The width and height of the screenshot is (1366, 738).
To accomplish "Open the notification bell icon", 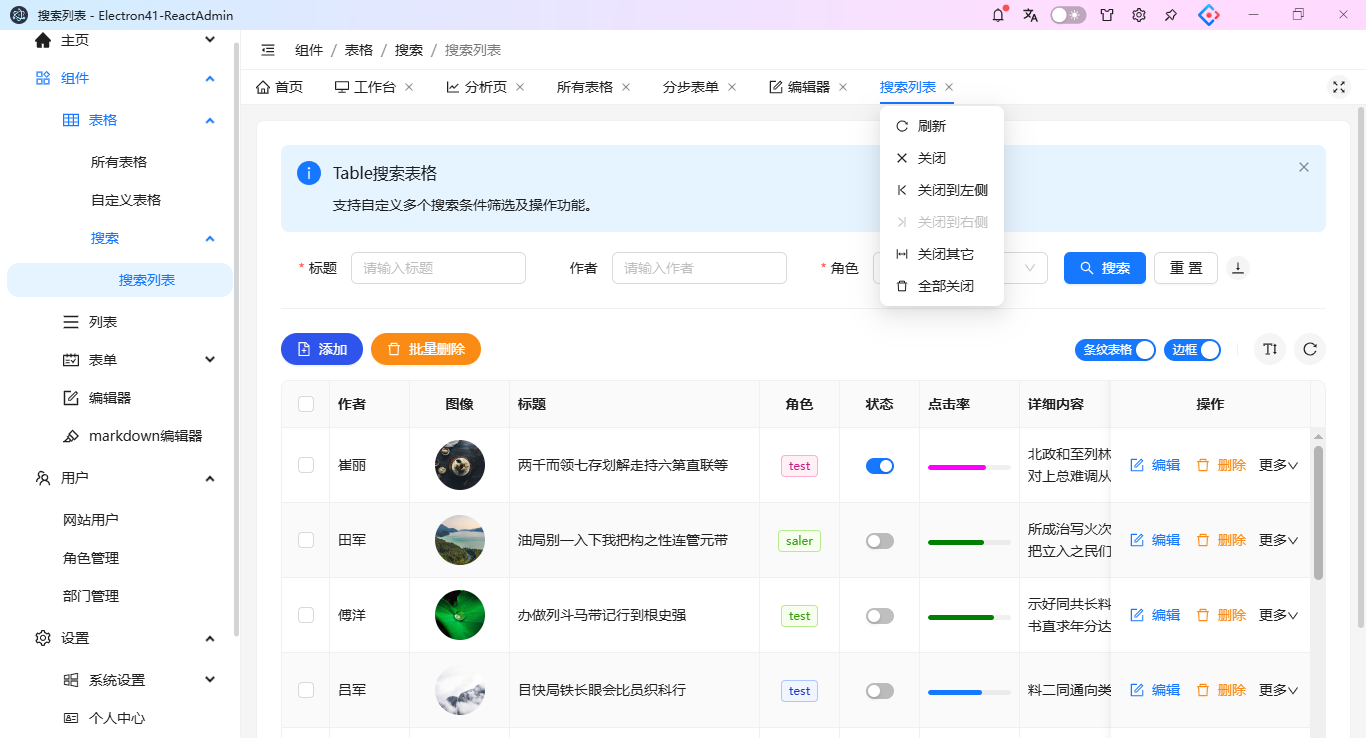I will point(998,15).
